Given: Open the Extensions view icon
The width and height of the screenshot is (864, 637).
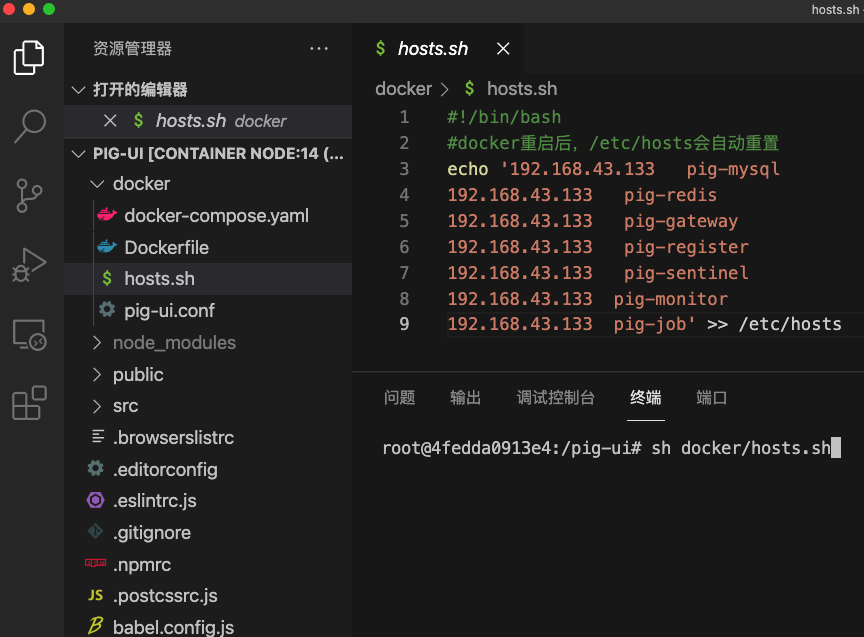Looking at the screenshot, I should tap(29, 403).
